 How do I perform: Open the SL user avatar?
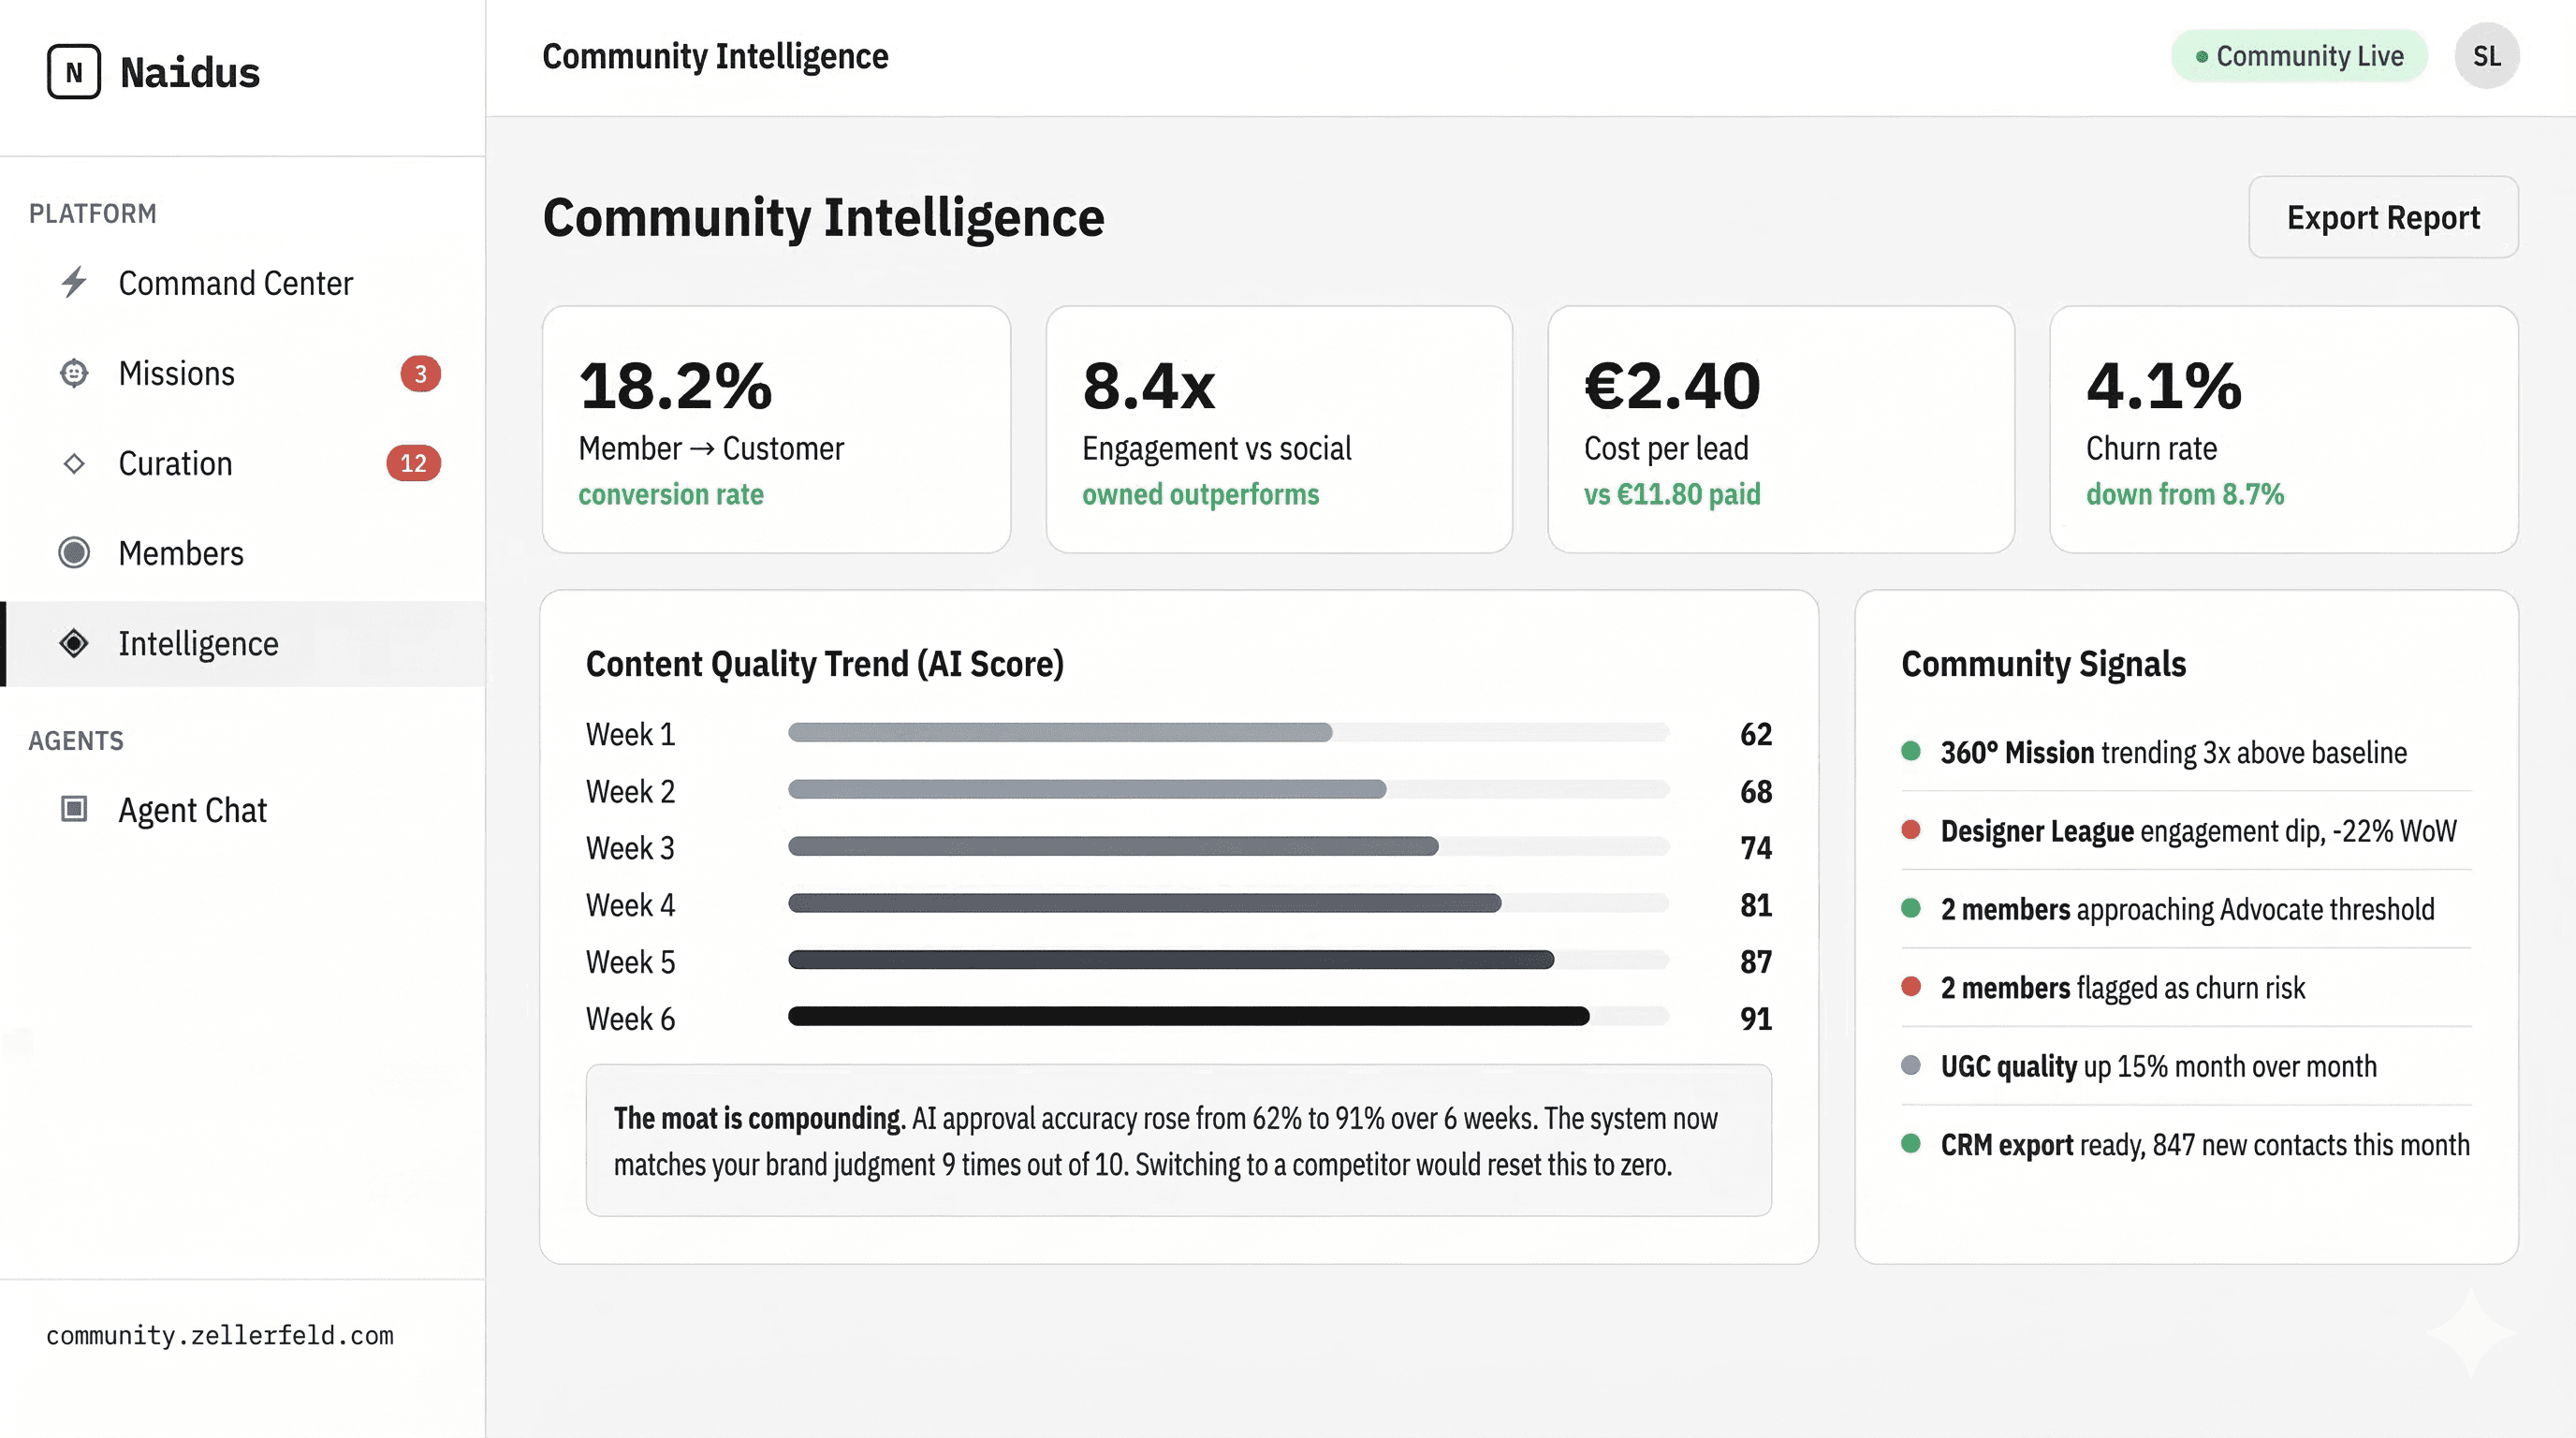(2485, 56)
